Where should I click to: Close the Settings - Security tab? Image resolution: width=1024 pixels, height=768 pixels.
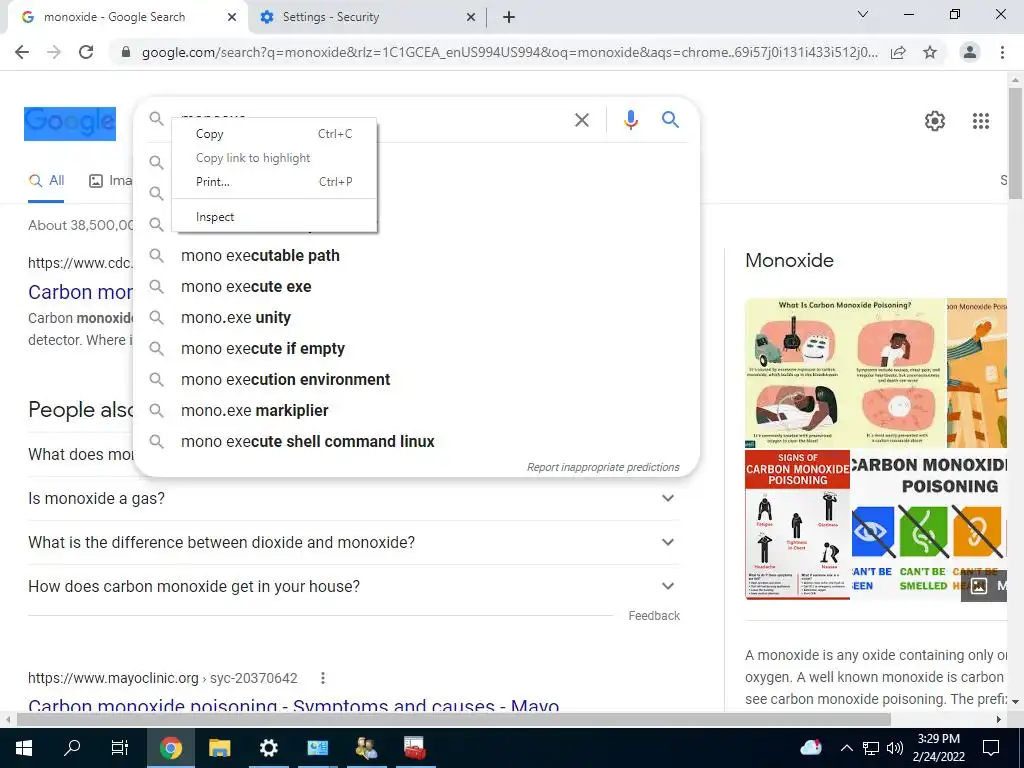(471, 18)
